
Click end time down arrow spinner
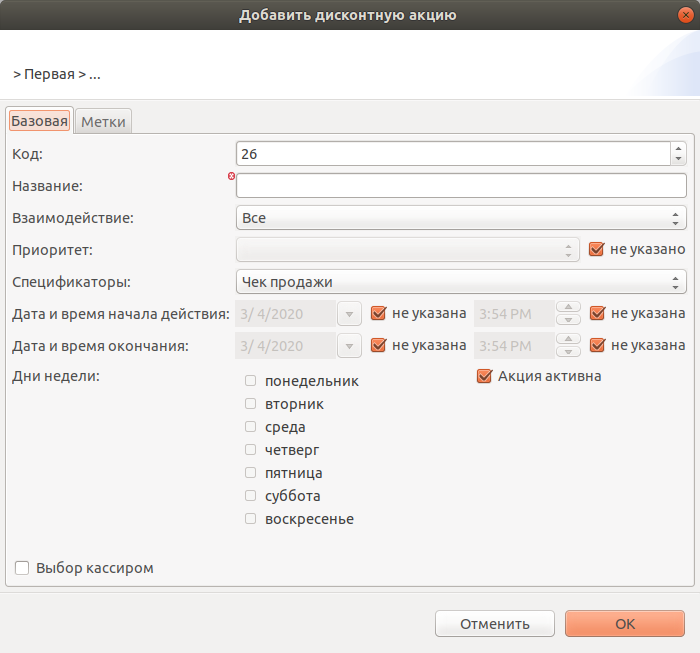coord(568,352)
